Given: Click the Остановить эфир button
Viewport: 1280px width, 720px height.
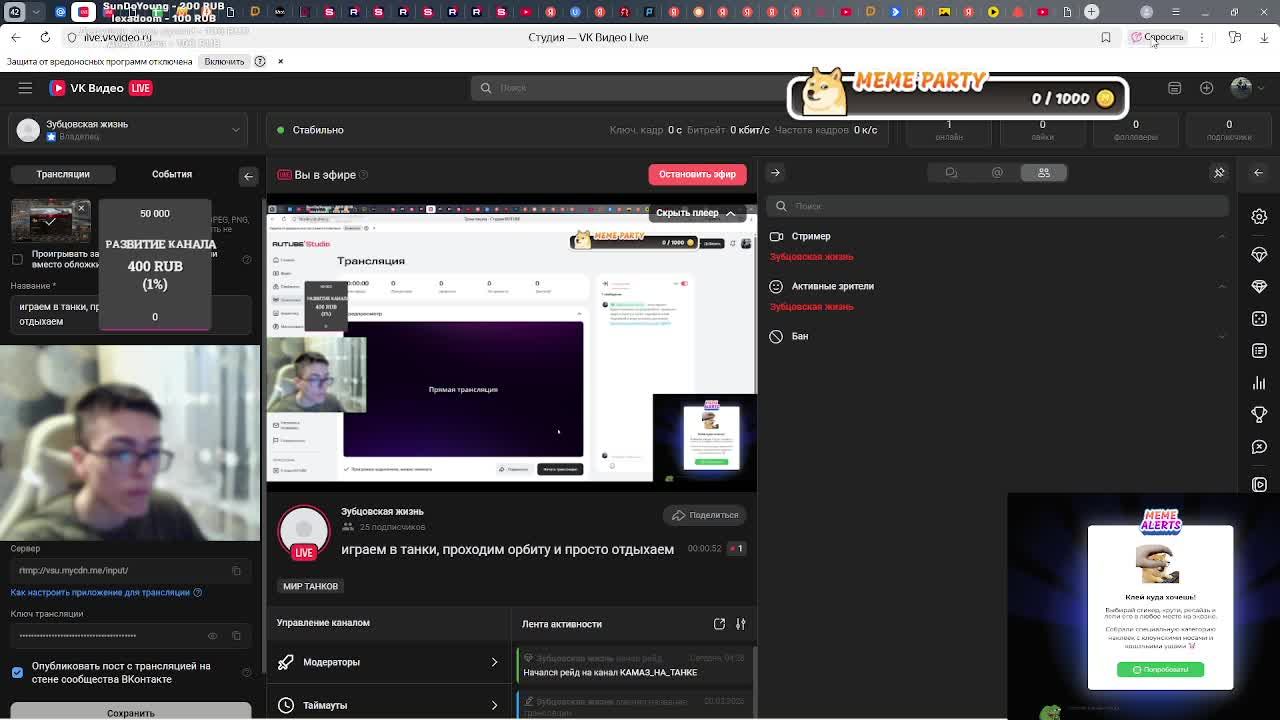Looking at the screenshot, I should click(x=697, y=174).
